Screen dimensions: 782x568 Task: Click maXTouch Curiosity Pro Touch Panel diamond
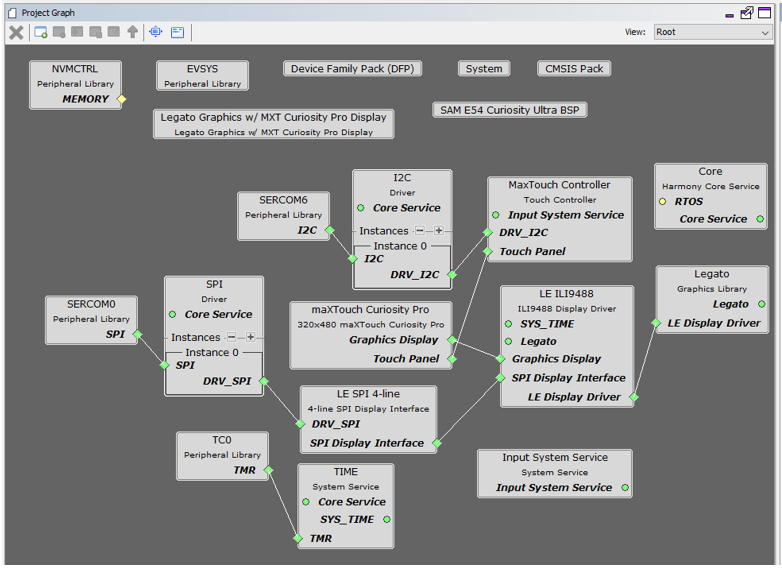point(452,359)
